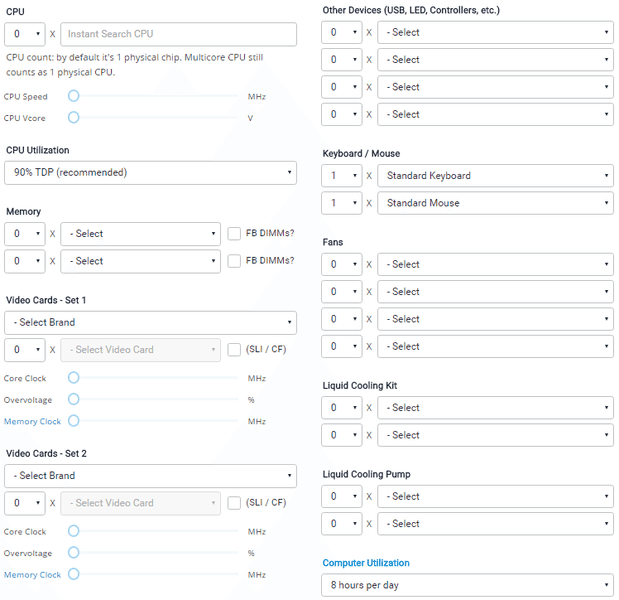Enable SLI / CF for Video Cards Set 1

coord(234,350)
